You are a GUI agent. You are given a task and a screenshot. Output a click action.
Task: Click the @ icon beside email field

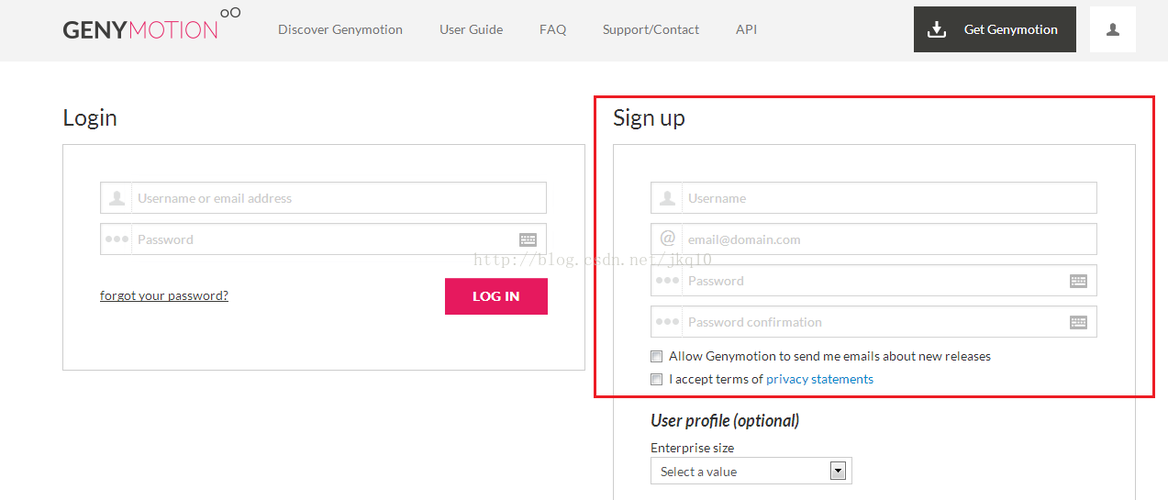click(667, 239)
